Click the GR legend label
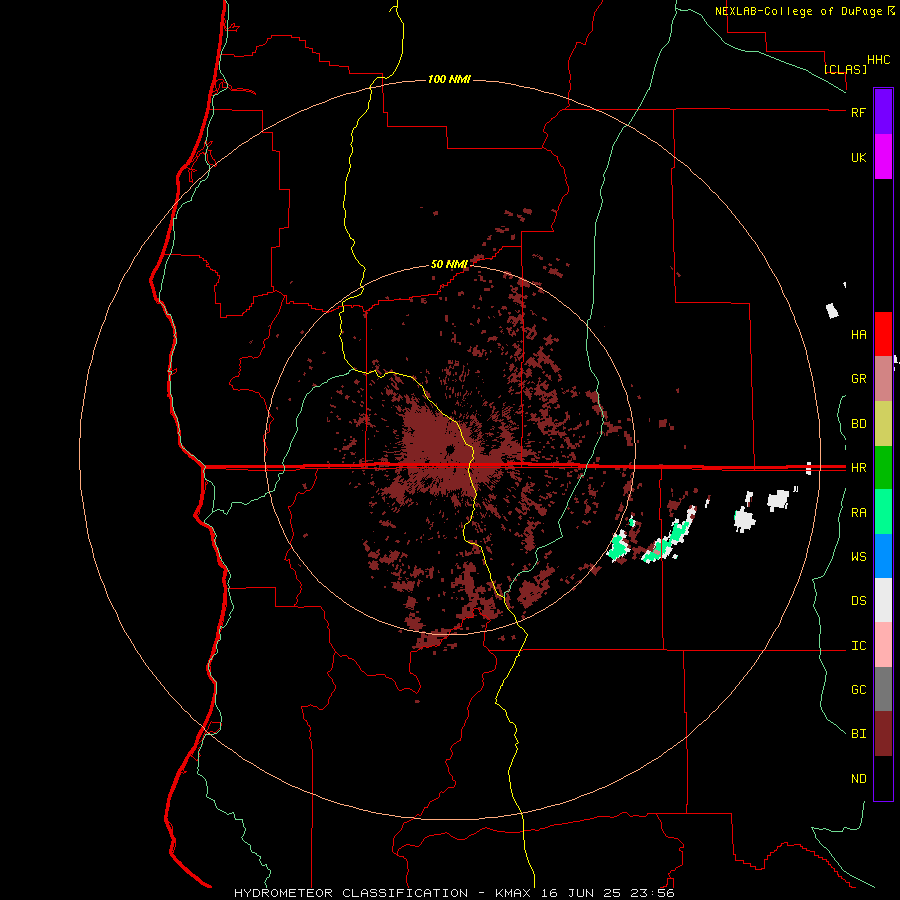This screenshot has width=900, height=900. 858,379
